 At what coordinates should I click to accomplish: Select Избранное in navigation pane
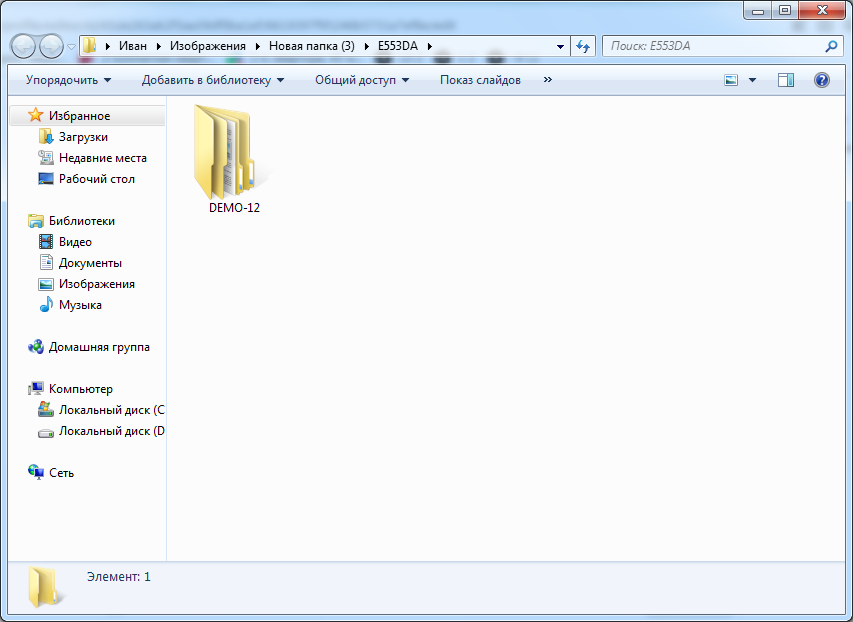pos(79,116)
